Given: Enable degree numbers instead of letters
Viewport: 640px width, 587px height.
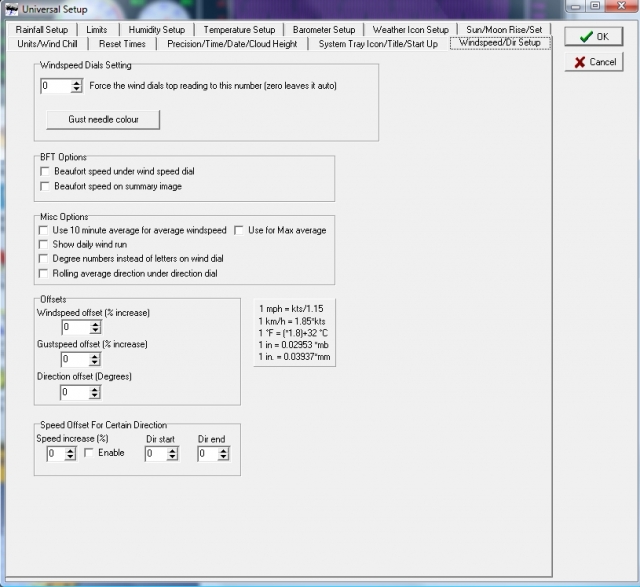Looking at the screenshot, I should pos(44,258).
